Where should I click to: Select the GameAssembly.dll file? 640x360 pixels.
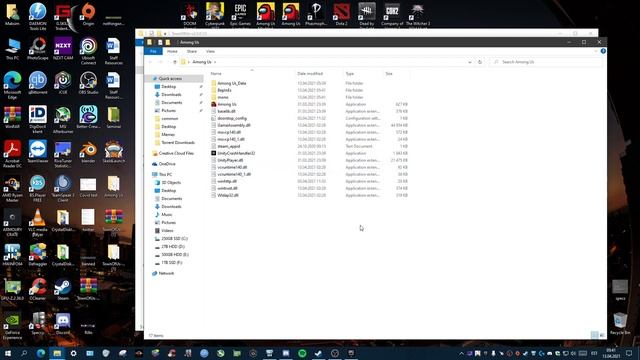[233, 125]
